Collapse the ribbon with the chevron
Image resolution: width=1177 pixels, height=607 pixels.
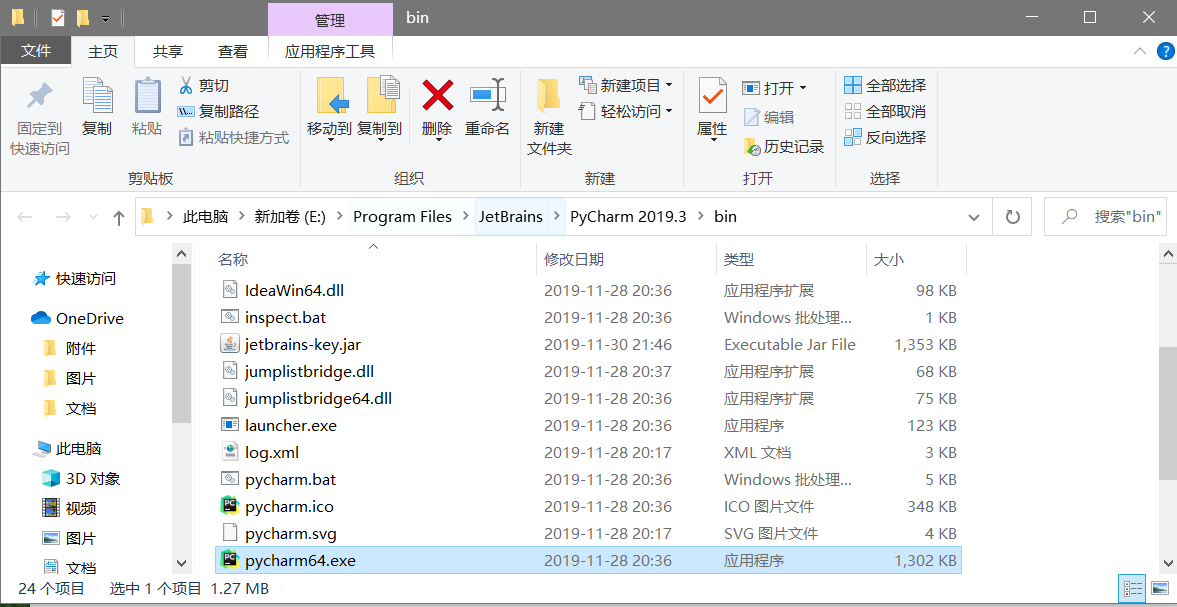(1139, 51)
